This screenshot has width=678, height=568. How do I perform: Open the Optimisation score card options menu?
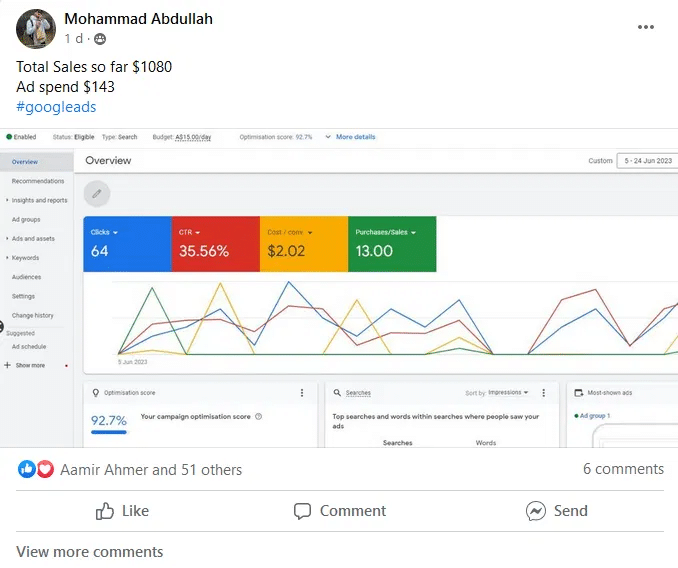coord(302,392)
